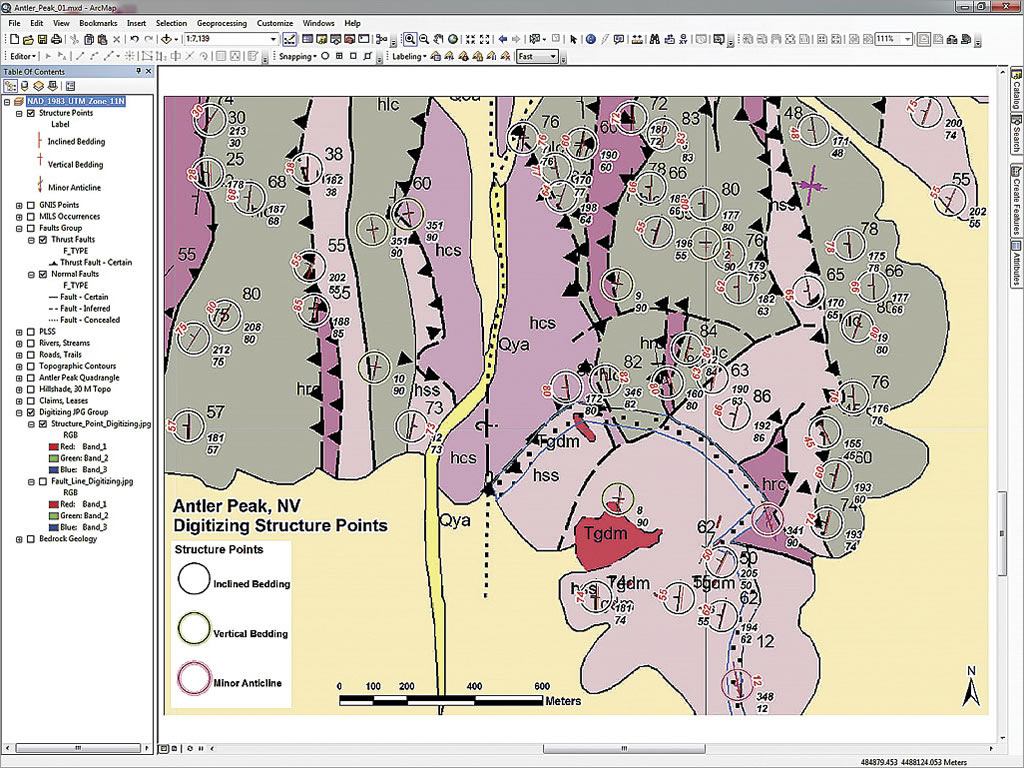
Task: Click the Green Band_2 swatch under Fault_Line_Digitizing.jpg
Action: (x=54, y=516)
